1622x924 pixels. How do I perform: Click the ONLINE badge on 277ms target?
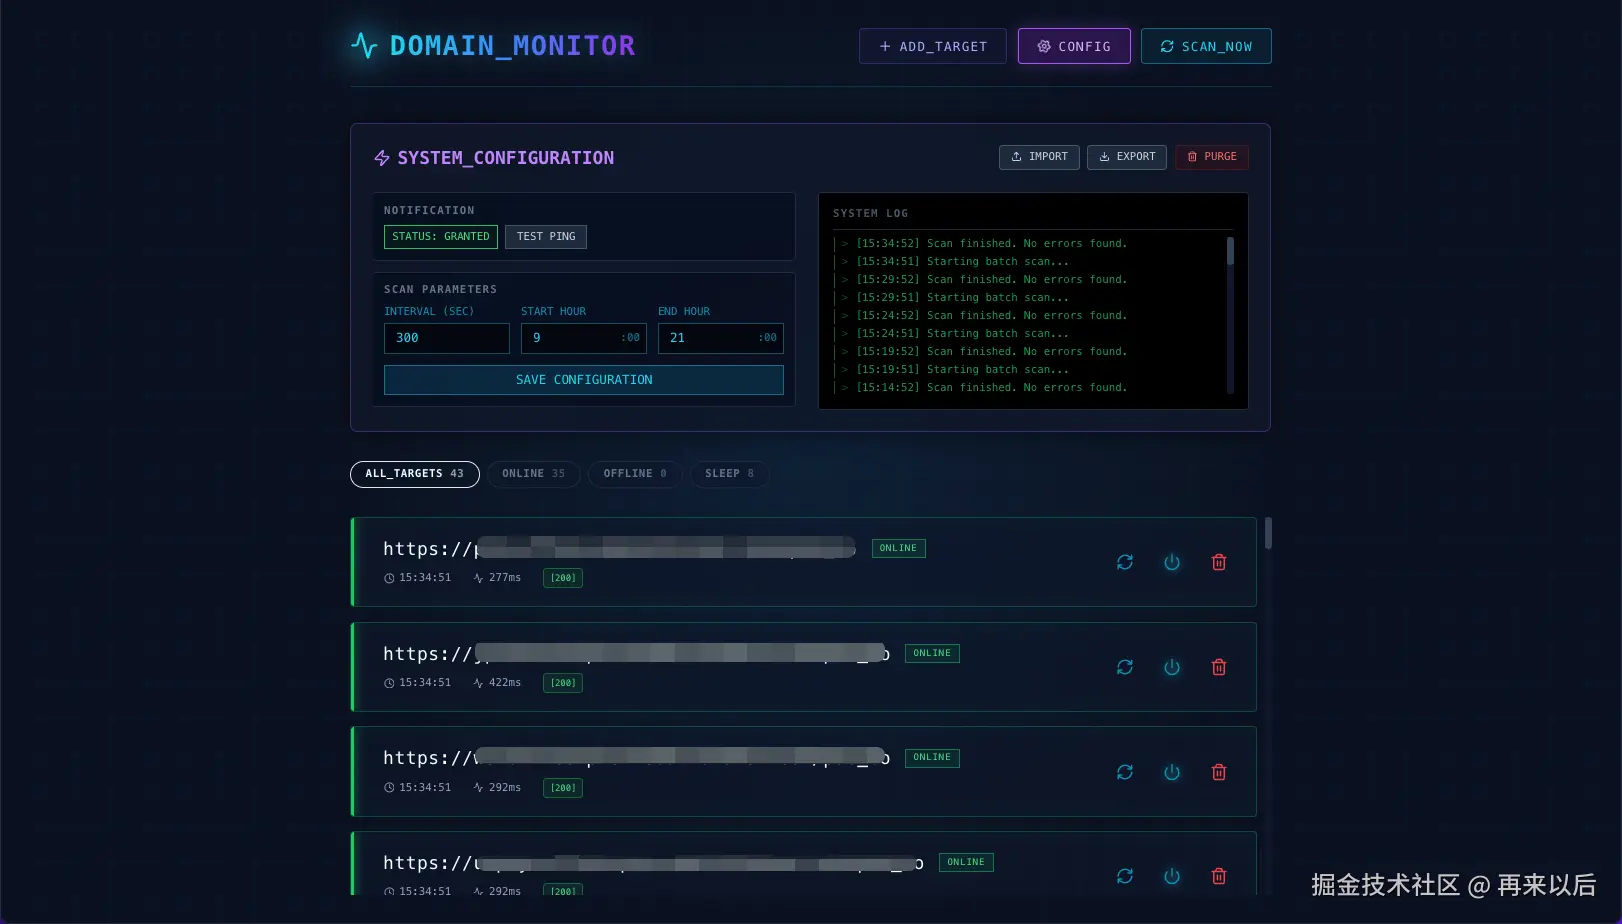tap(898, 548)
